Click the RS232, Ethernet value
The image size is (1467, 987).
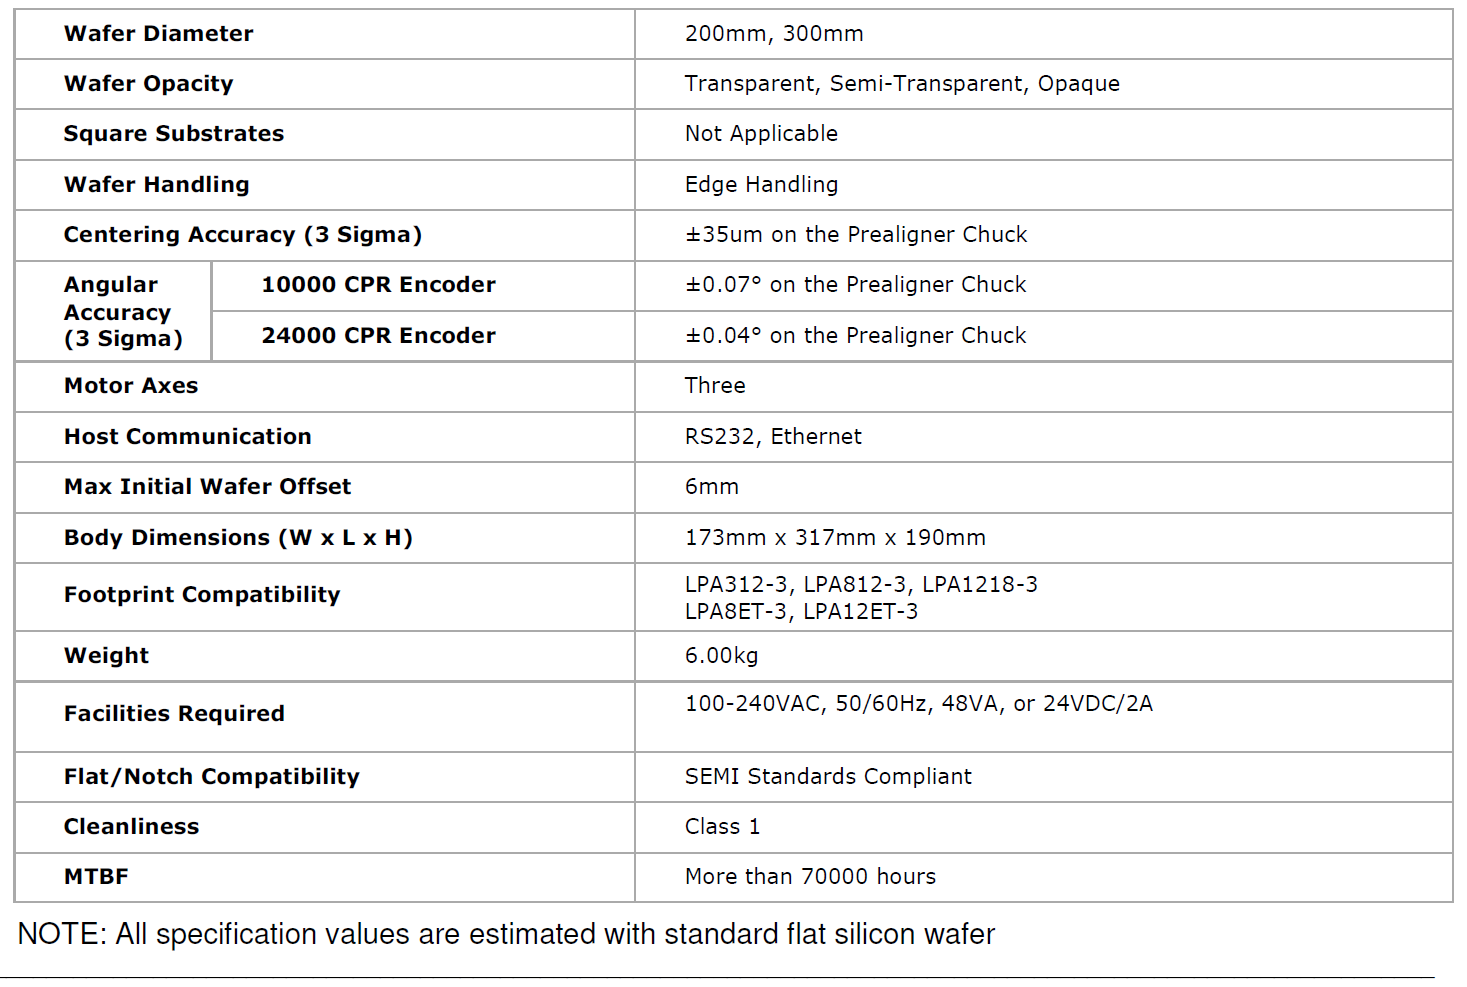[x=773, y=437]
